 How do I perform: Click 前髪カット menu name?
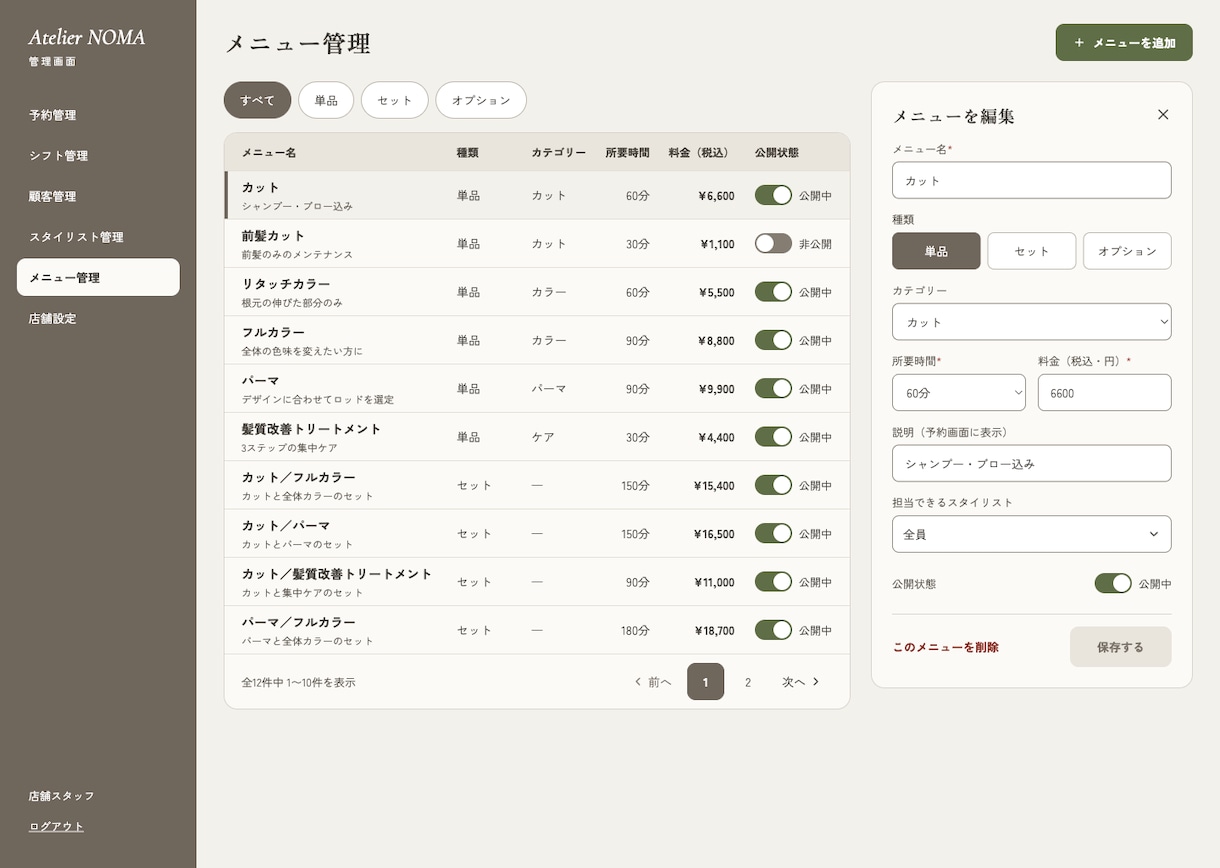(x=273, y=236)
